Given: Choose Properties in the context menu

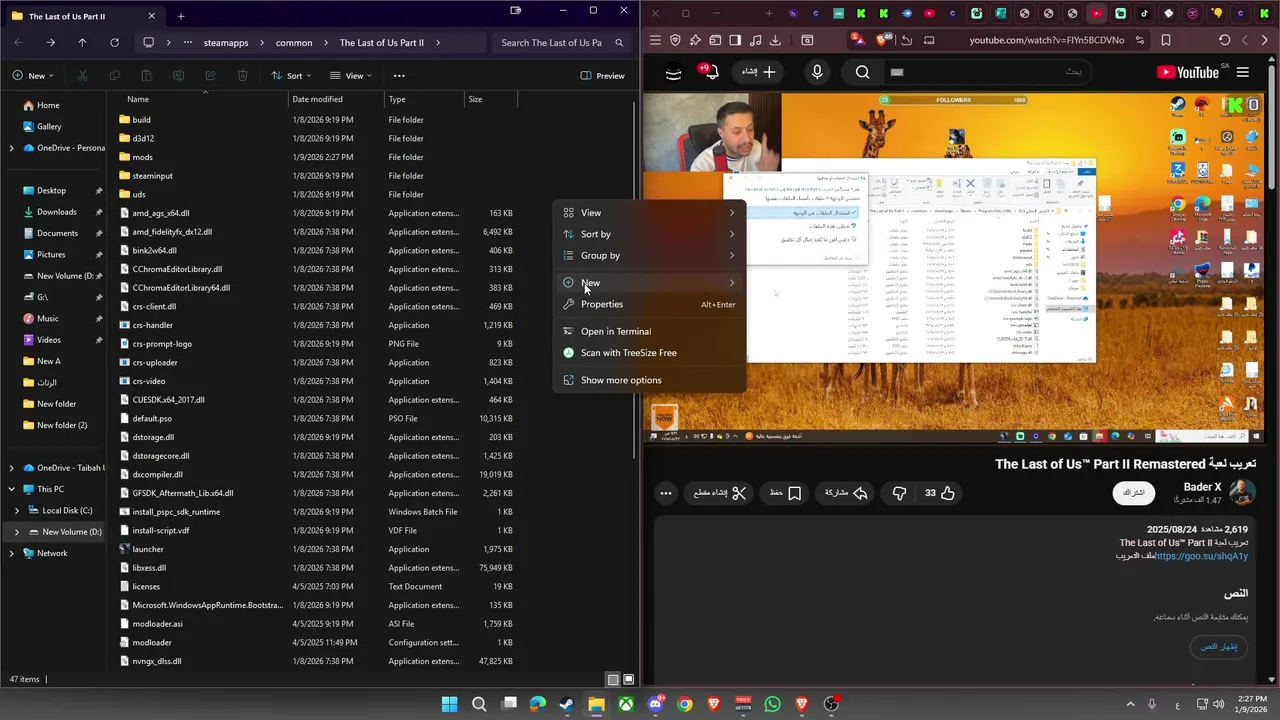Looking at the screenshot, I should 649,304.
